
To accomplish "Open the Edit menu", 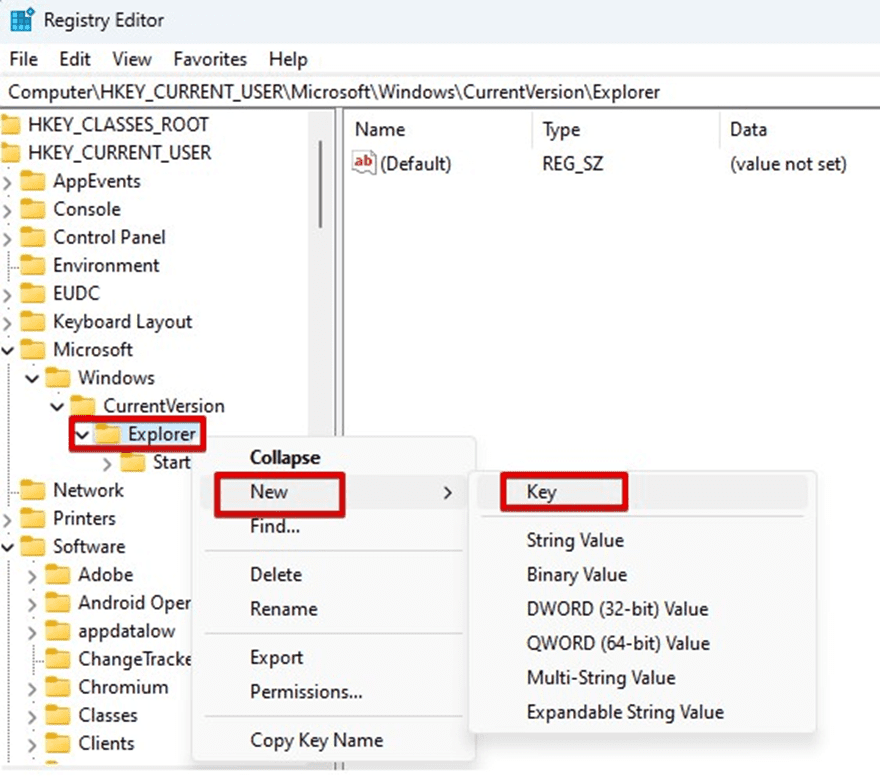I will (75, 59).
